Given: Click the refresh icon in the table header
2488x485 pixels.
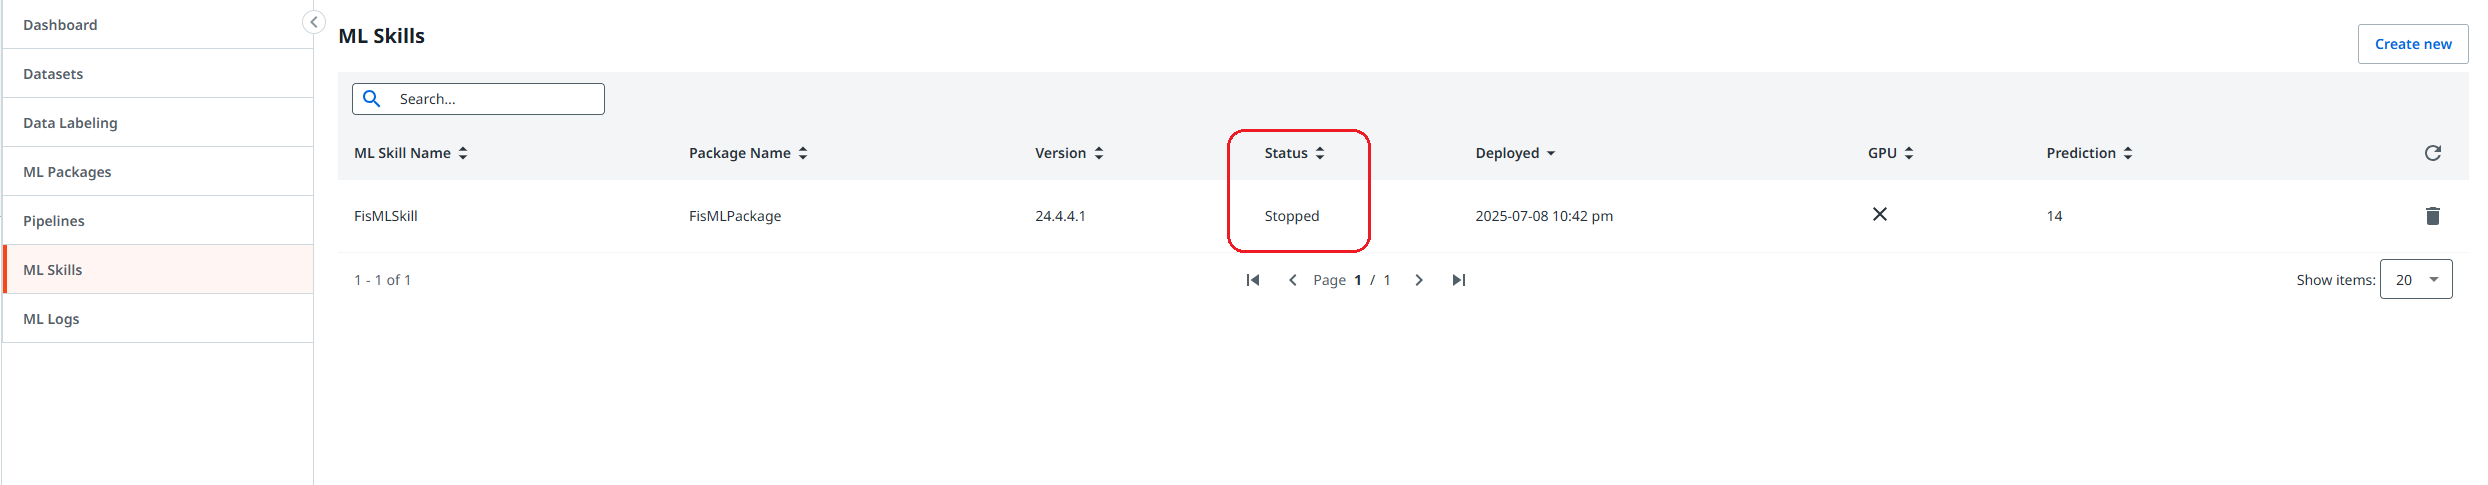Looking at the screenshot, I should click(x=2432, y=153).
